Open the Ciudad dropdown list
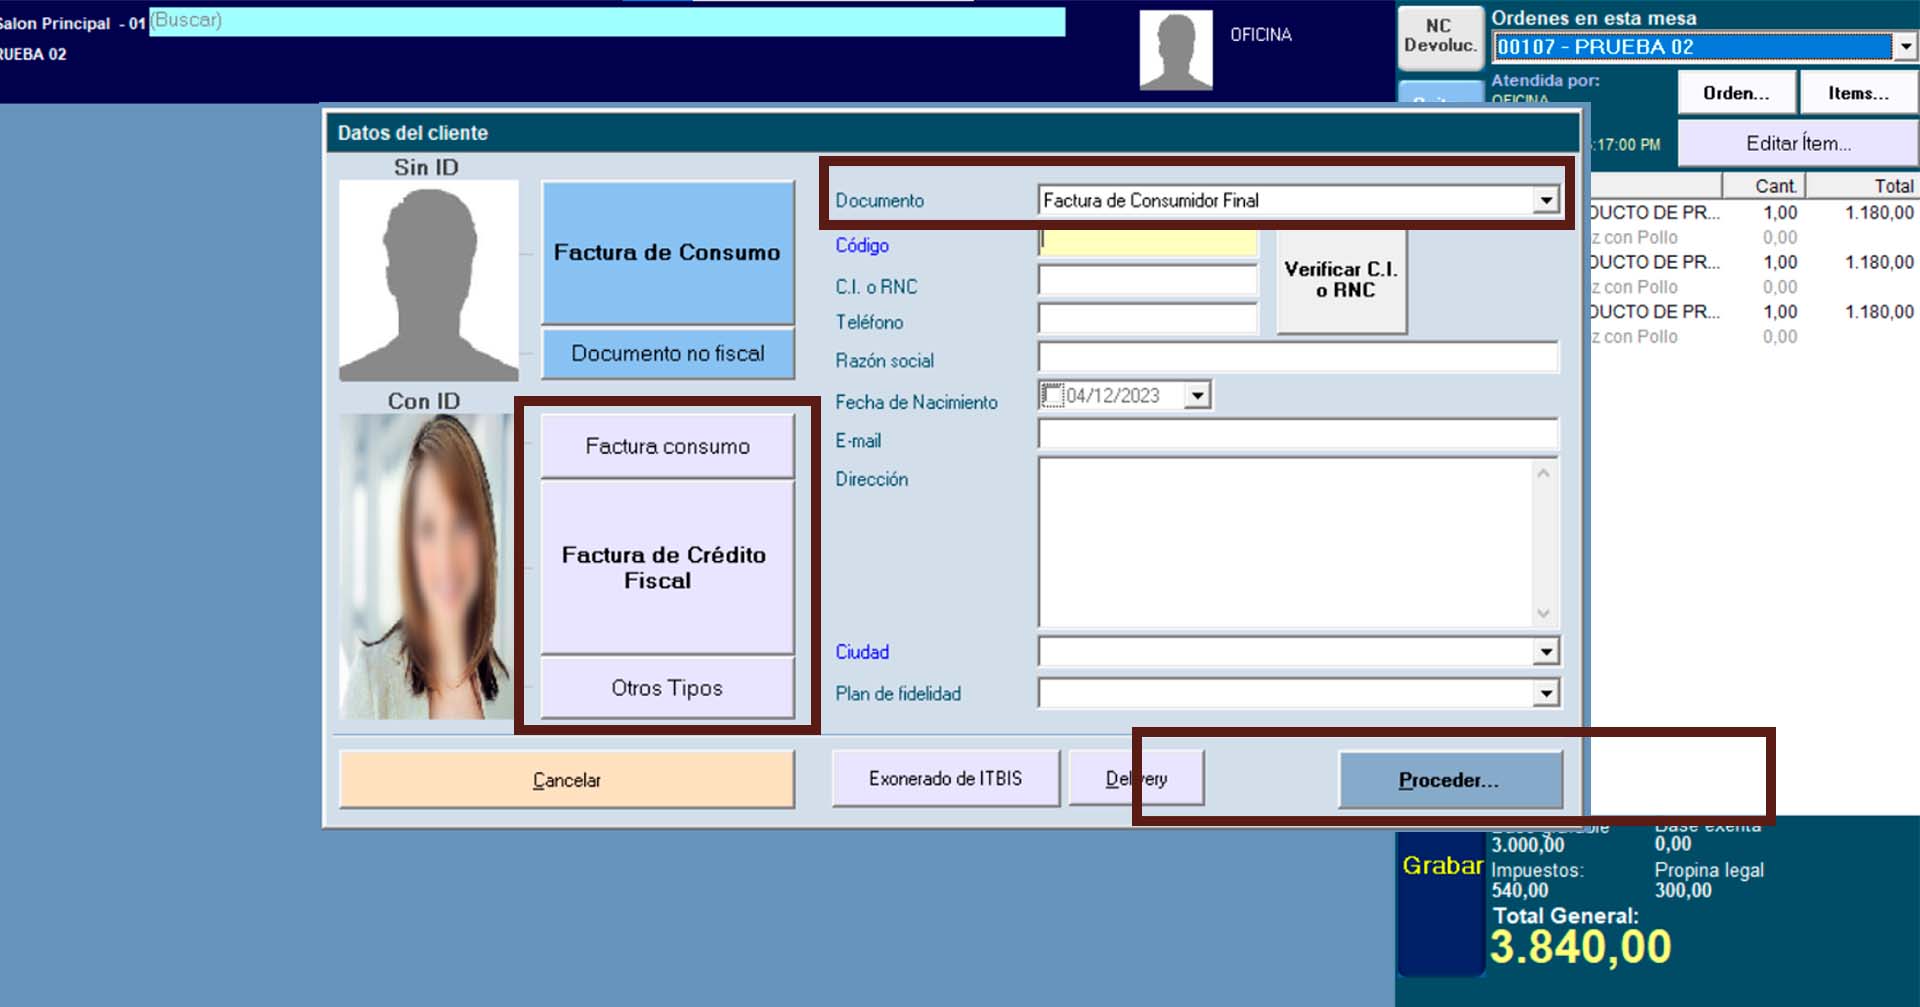 [1546, 652]
